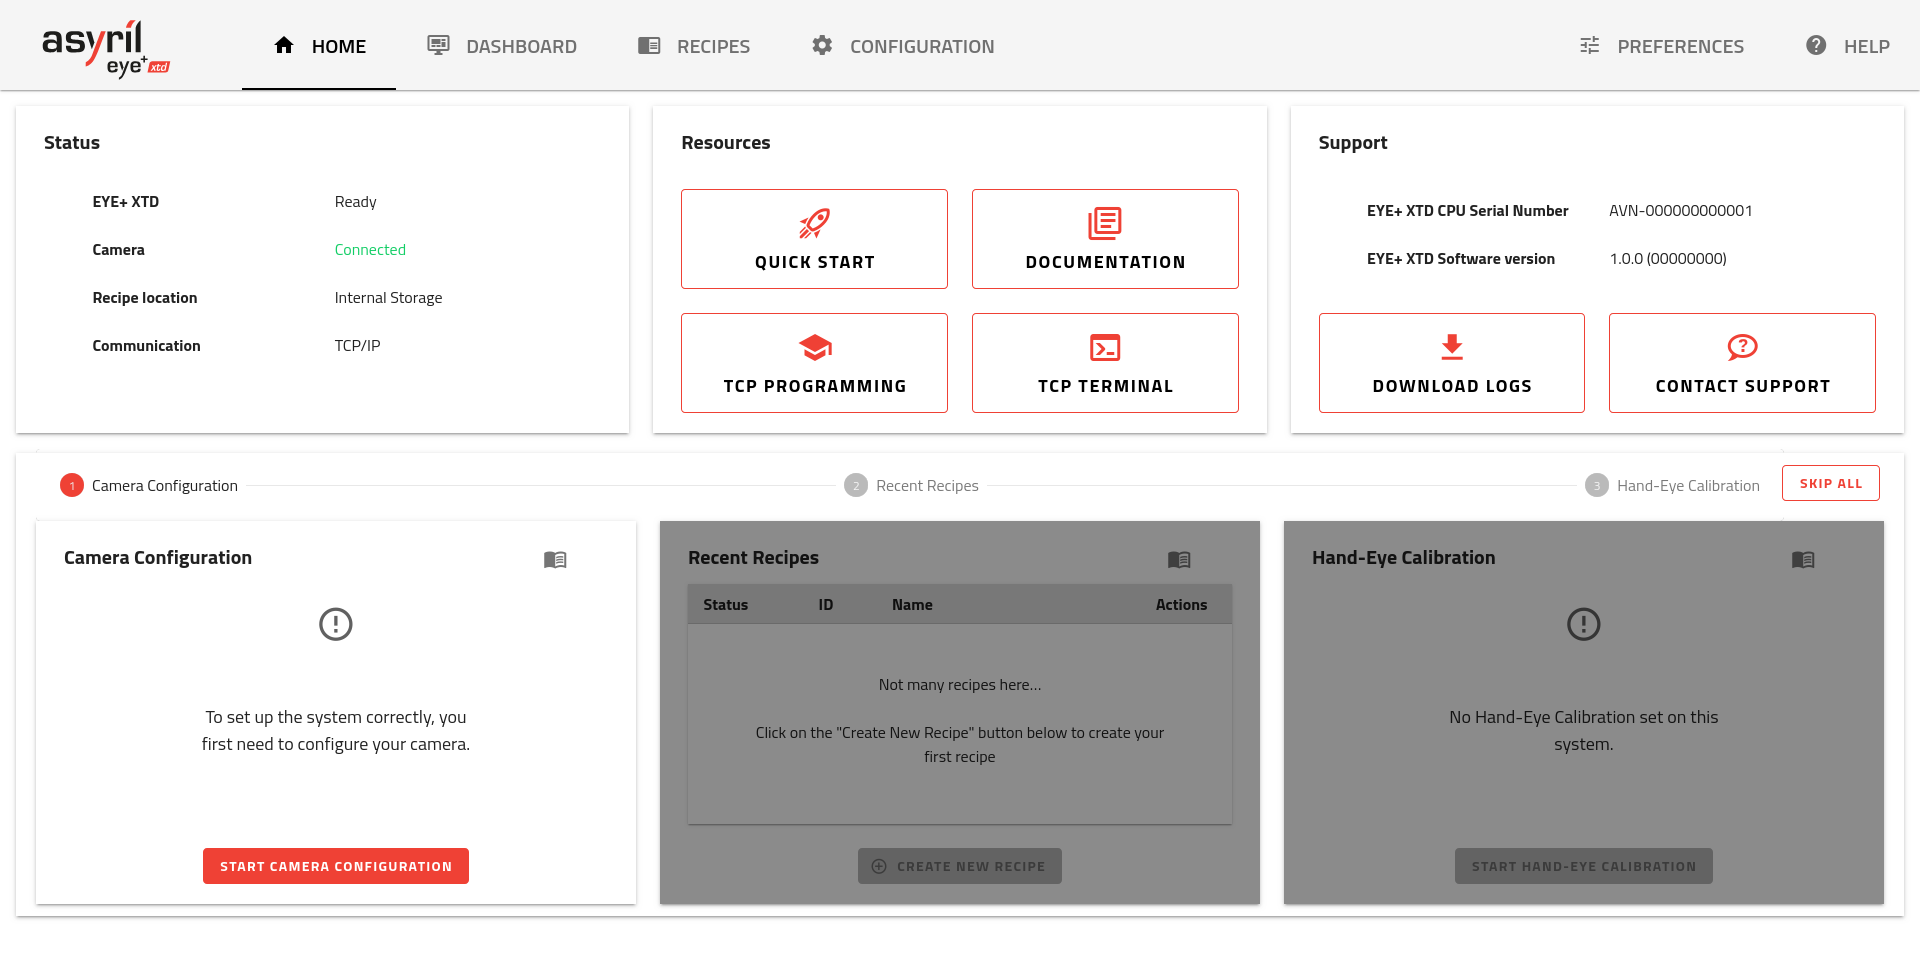Click CREATE NEW RECIPE button
Image resolution: width=1920 pixels, height=965 pixels.
pyautogui.click(x=960, y=866)
